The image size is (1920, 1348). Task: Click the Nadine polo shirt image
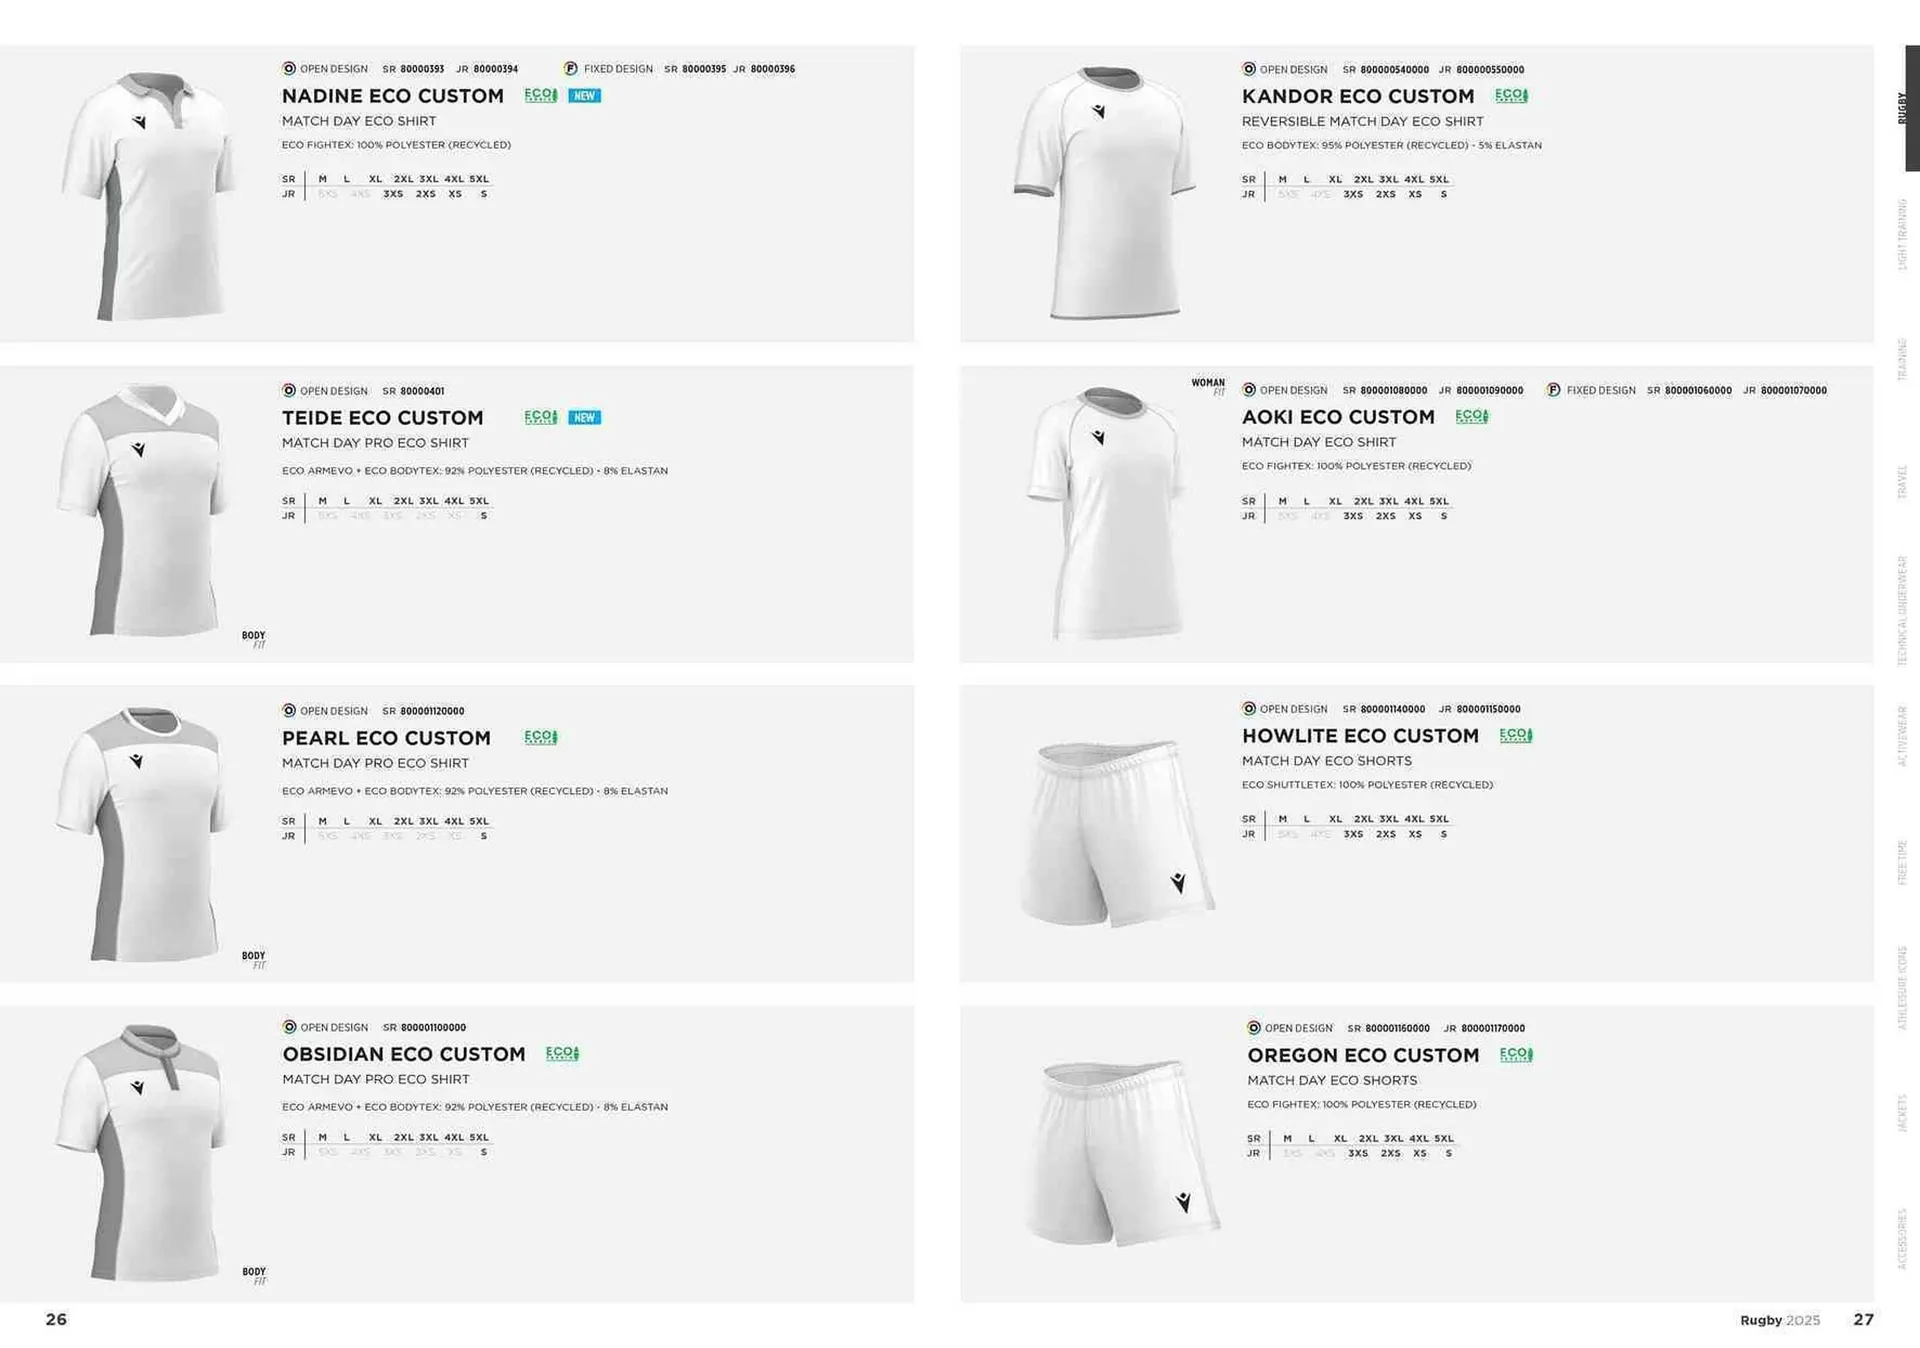150,195
